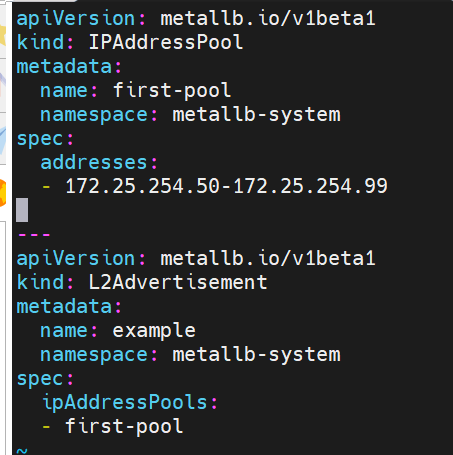Click 'IPAddressPool' kind value
This screenshot has height=455, width=453.
166,42
